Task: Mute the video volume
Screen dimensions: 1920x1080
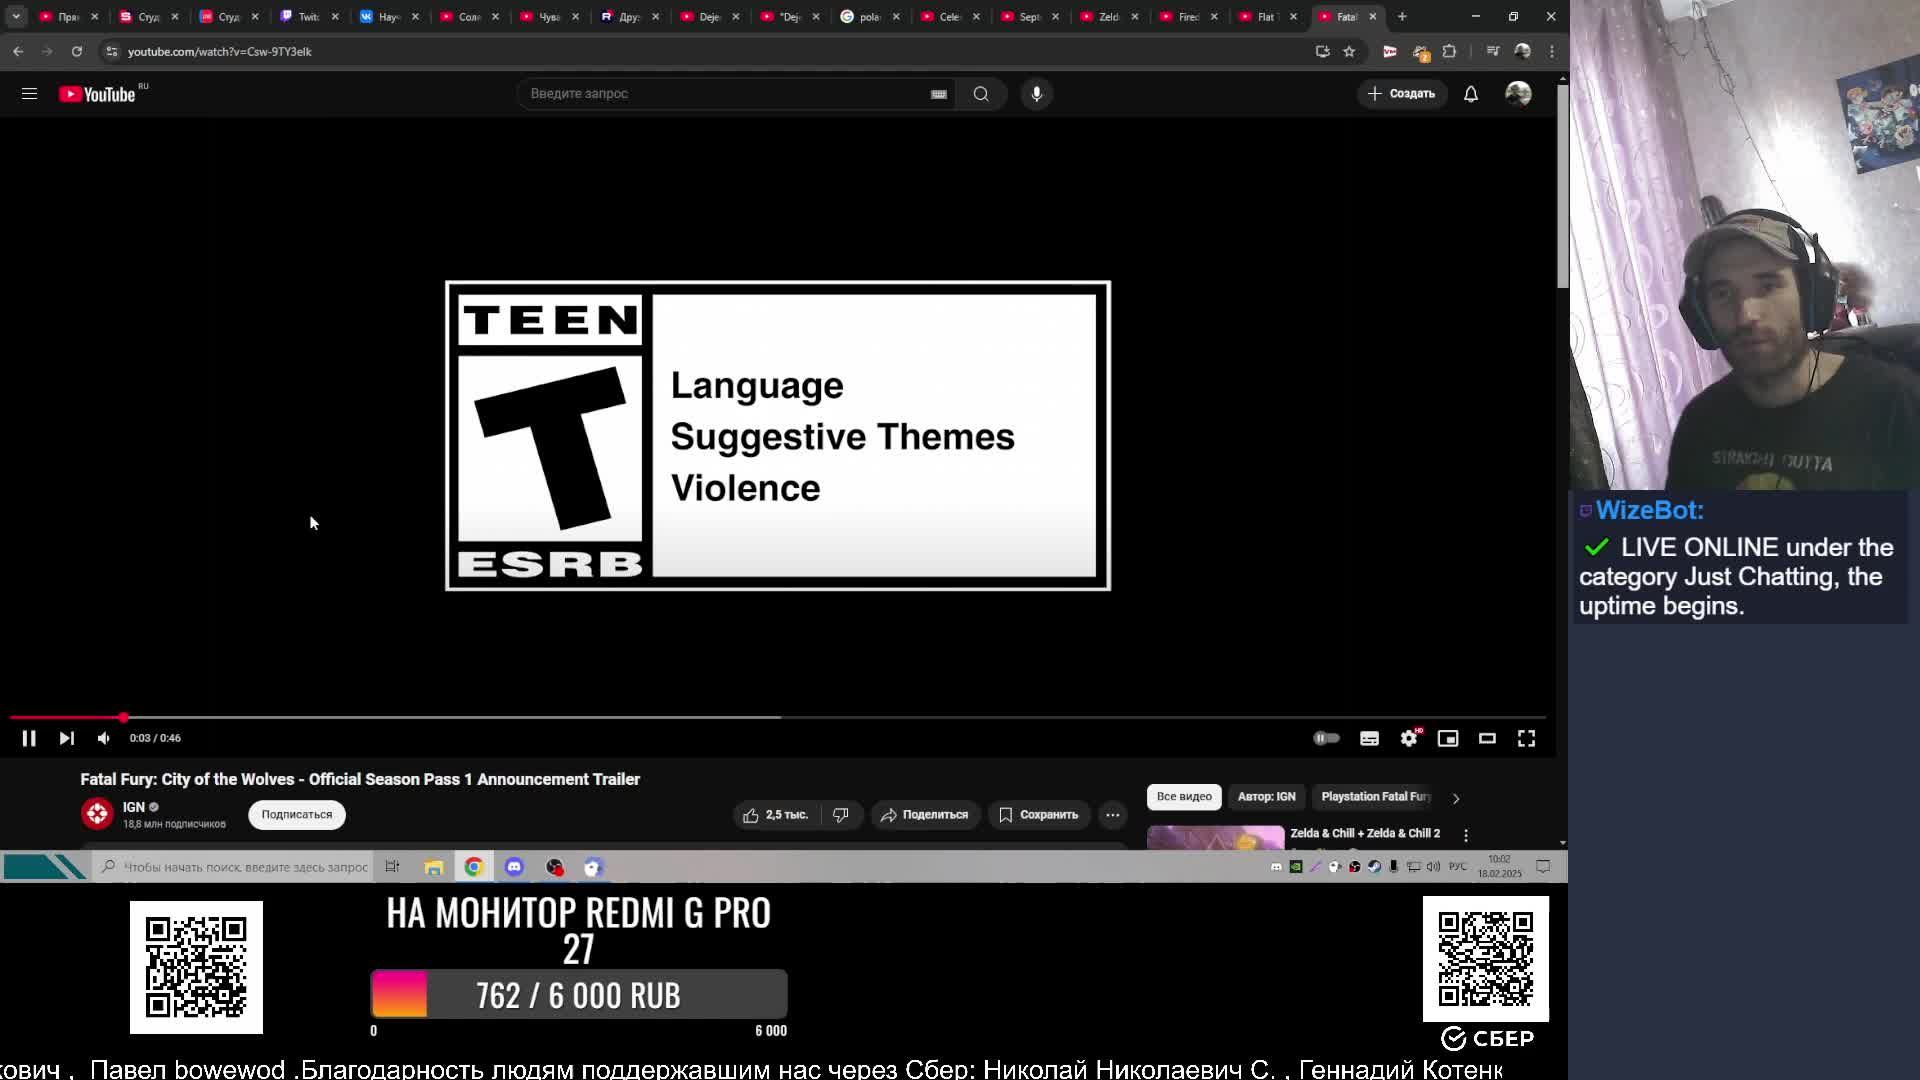Action: click(104, 738)
